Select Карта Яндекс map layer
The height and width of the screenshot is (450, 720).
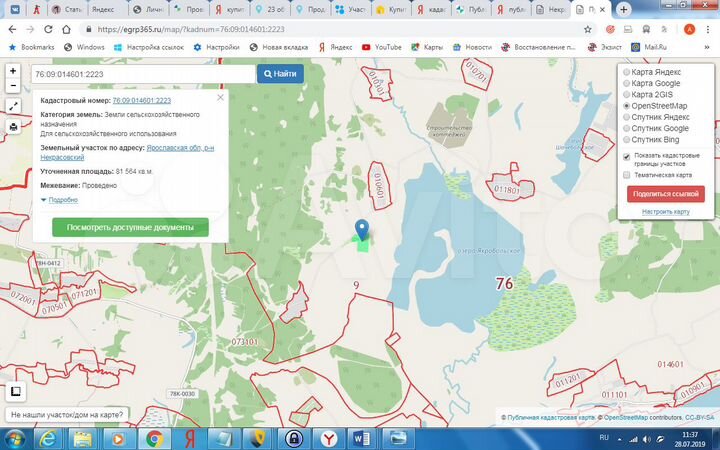(627, 72)
